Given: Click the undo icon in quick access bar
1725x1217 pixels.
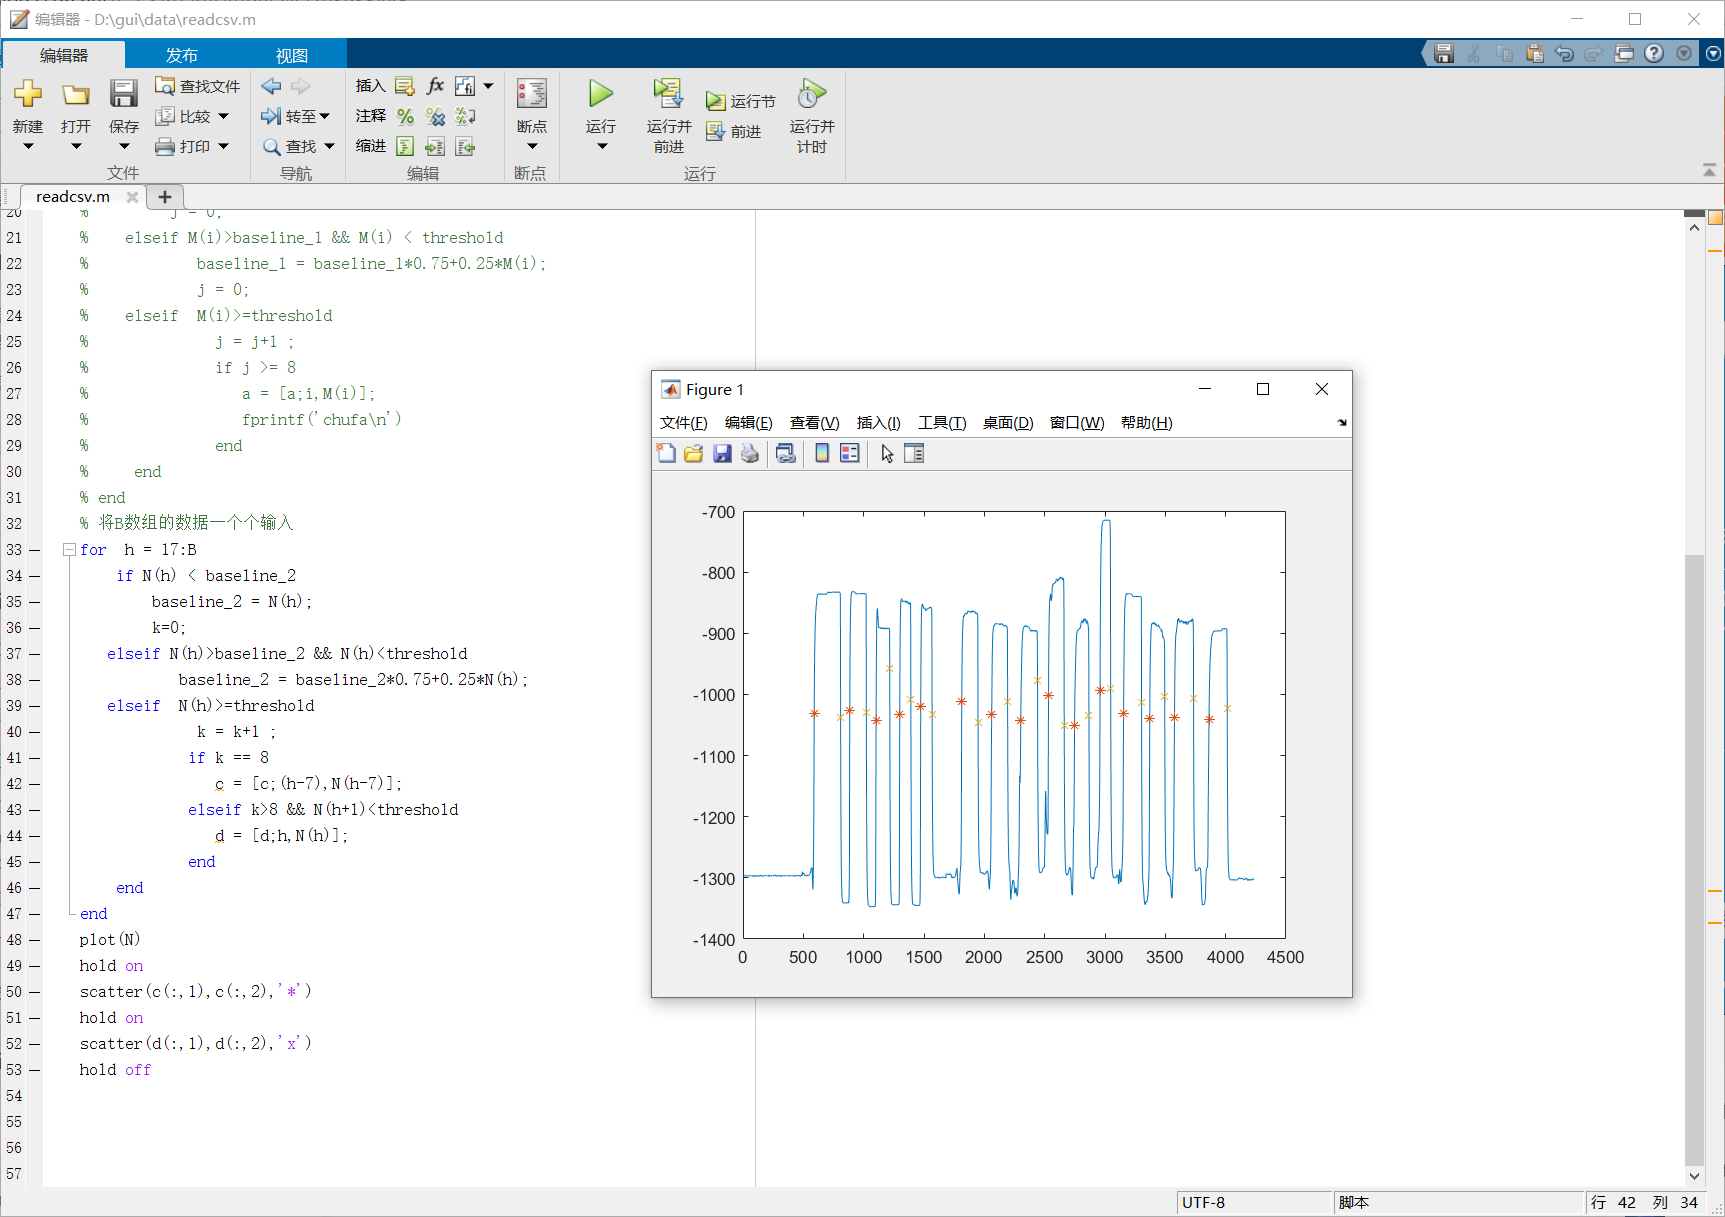Looking at the screenshot, I should [1565, 54].
